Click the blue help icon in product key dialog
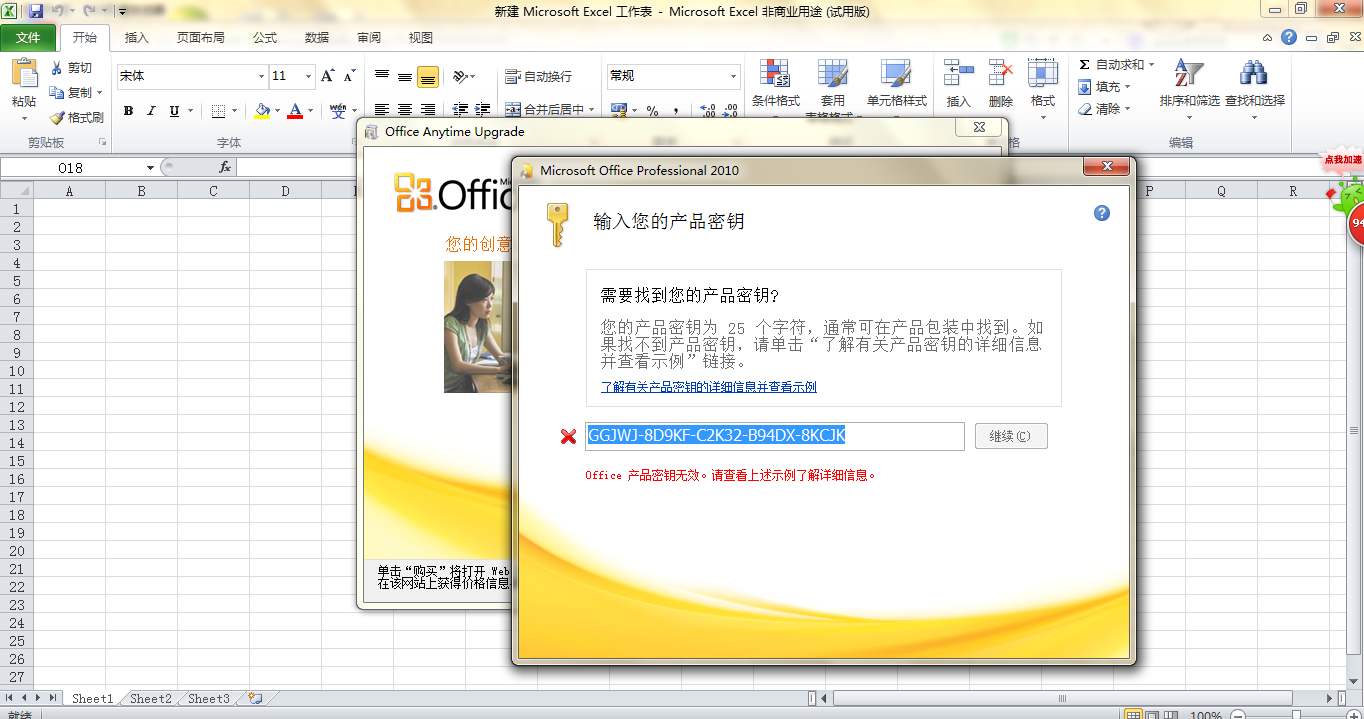1364x719 pixels. 1102,213
